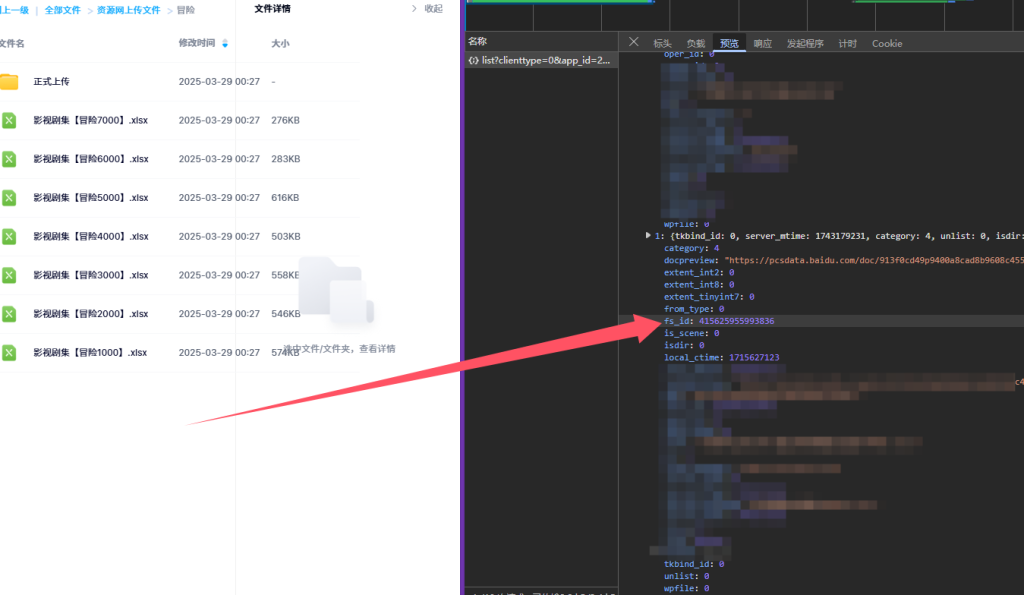Click the Excel icon for 影视剧集【冒险5000】.xlsx
The height and width of the screenshot is (595, 1024).
pyautogui.click(x=9, y=198)
